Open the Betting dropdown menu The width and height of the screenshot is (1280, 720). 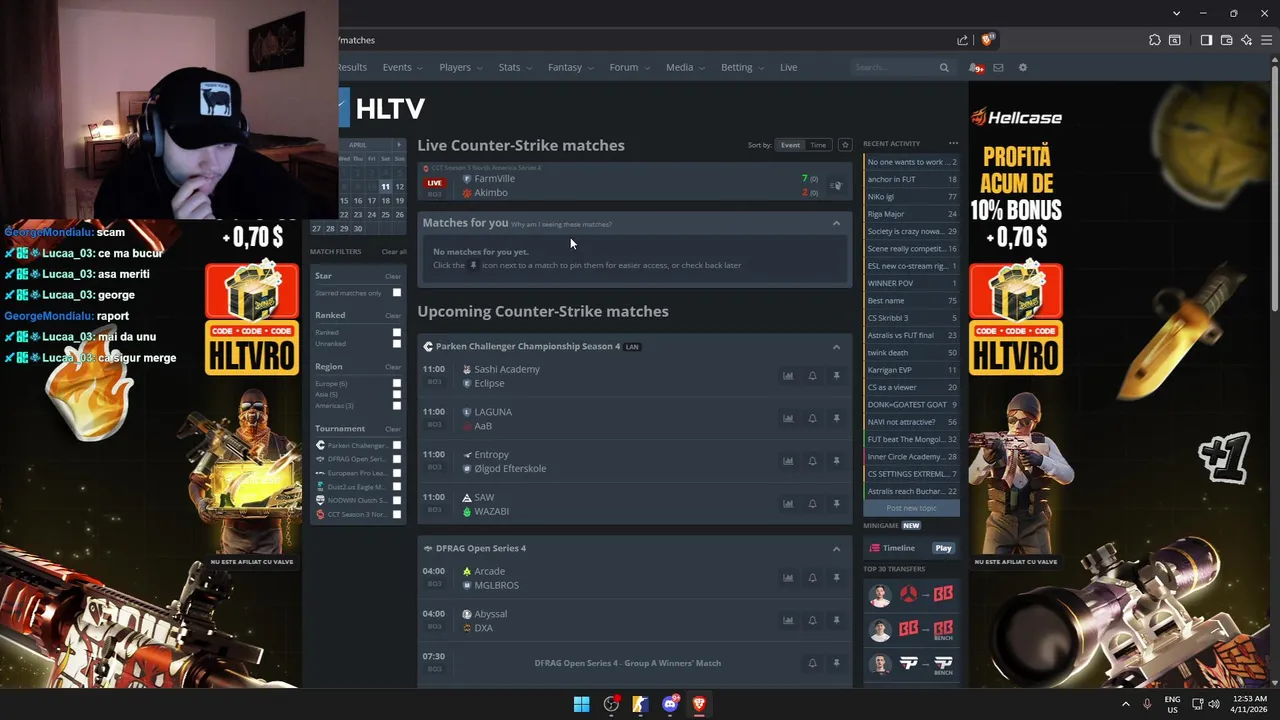(743, 67)
